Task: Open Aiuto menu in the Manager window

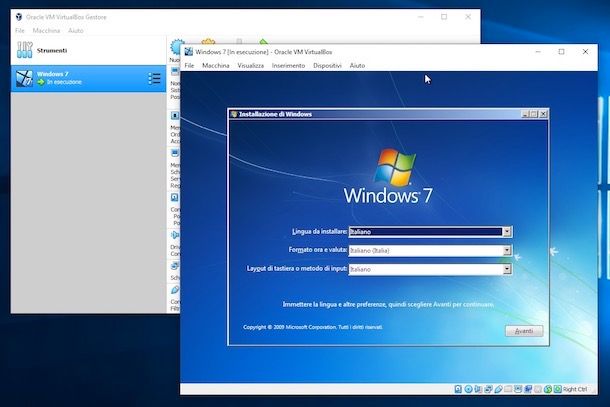Action: [x=75, y=30]
